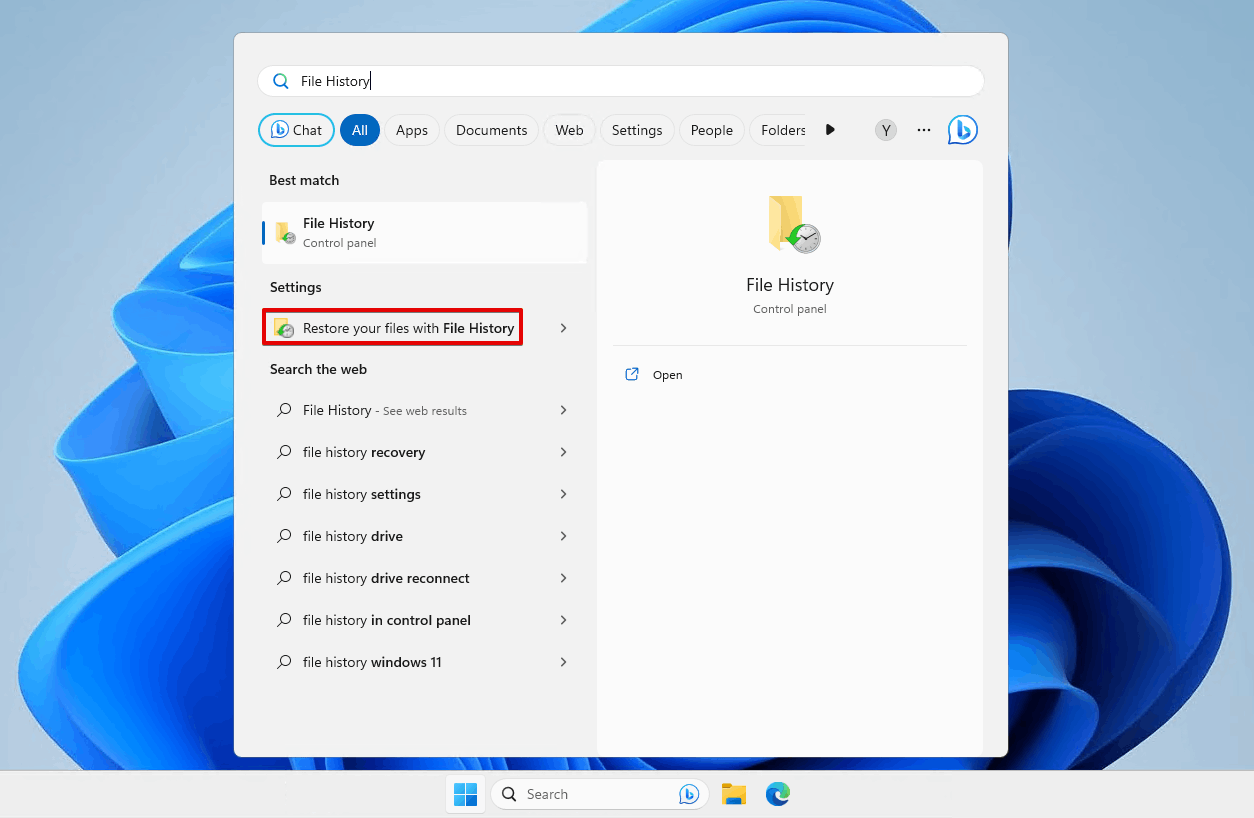Switch to the People filter
Image resolution: width=1254 pixels, height=818 pixels.
(712, 130)
